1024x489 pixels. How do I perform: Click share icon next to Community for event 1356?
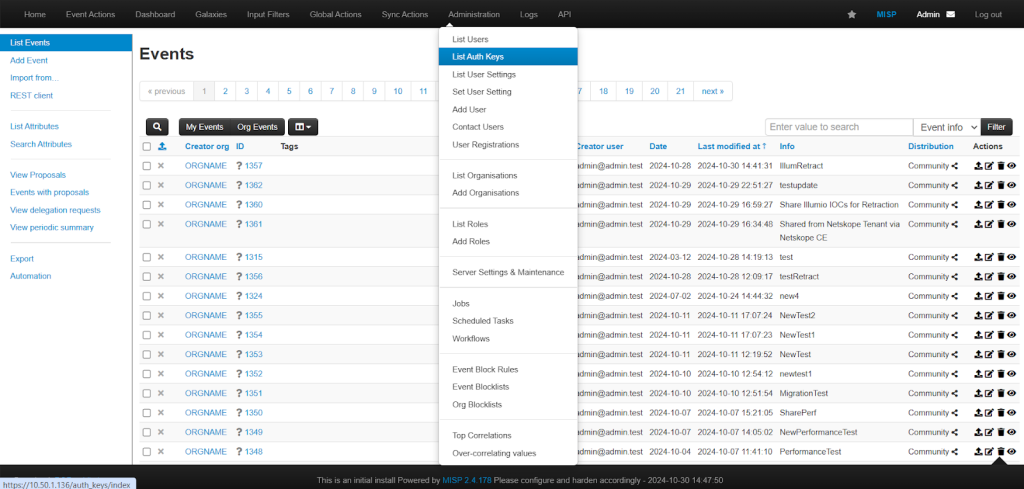click(955, 277)
